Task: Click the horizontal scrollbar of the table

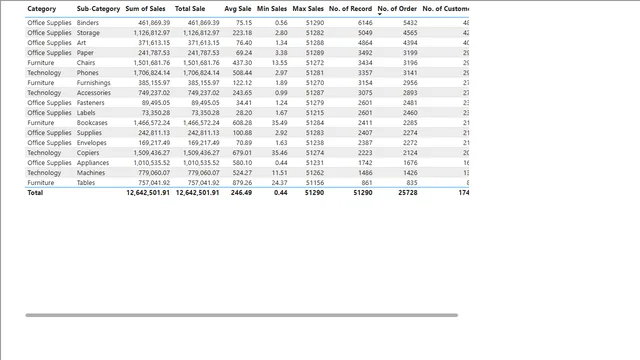Action: point(242,315)
